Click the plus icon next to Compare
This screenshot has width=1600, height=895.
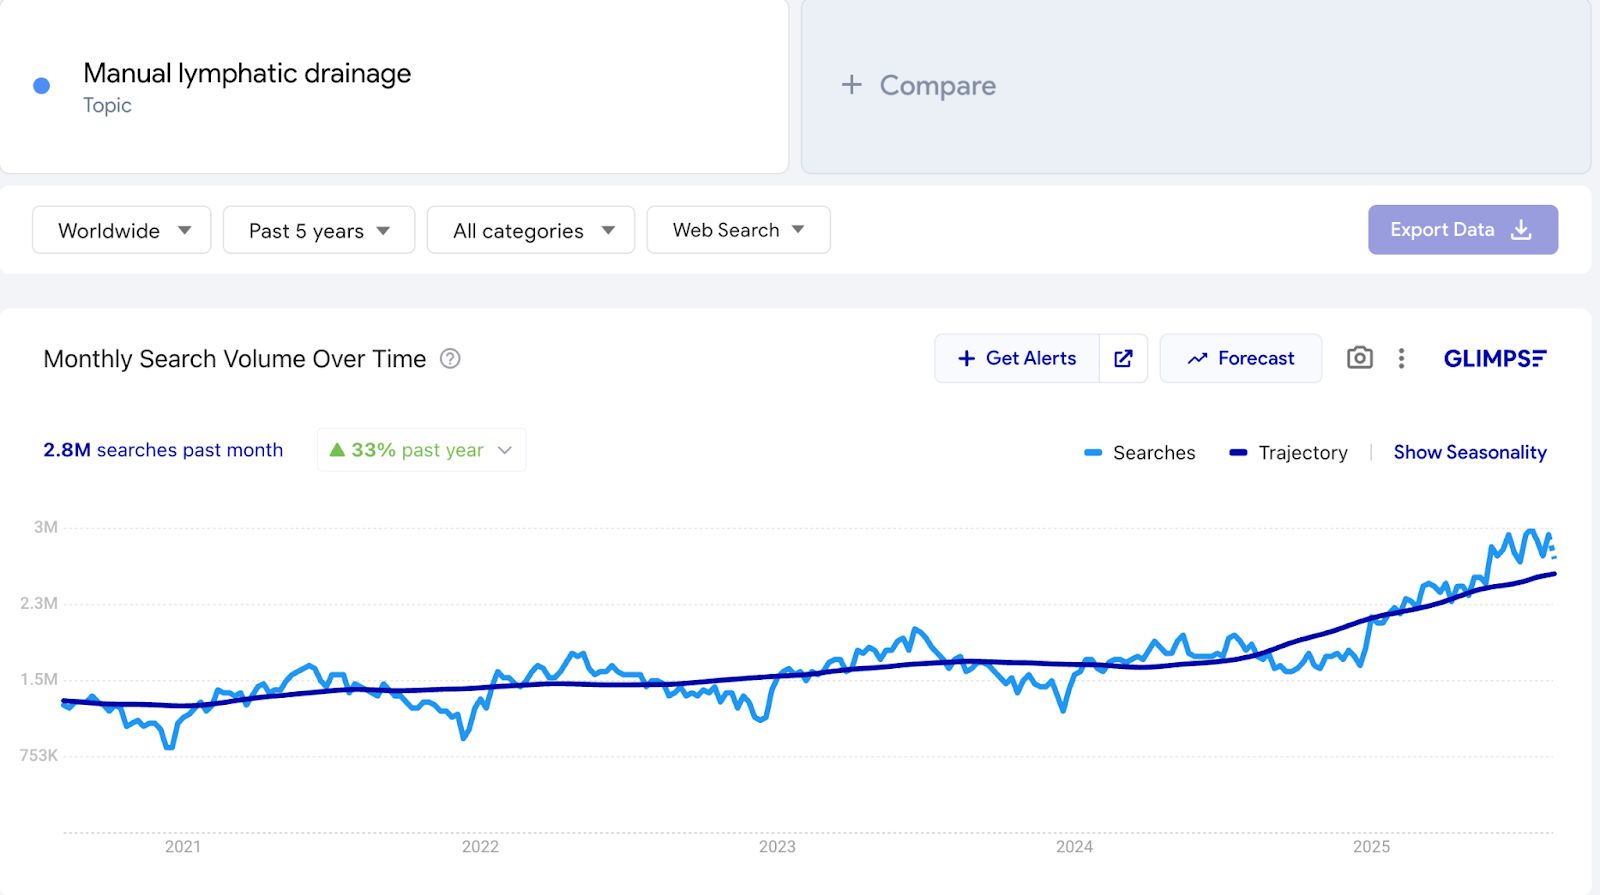coord(851,85)
